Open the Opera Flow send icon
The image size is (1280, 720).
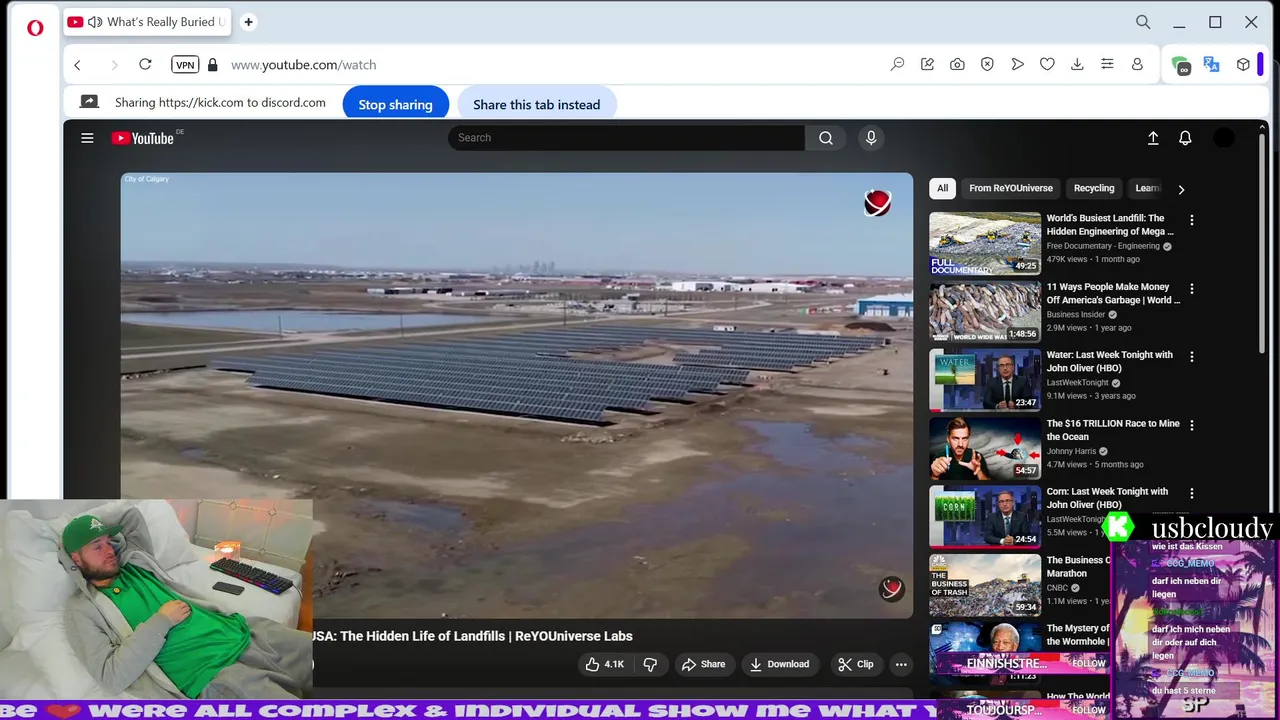1017,64
